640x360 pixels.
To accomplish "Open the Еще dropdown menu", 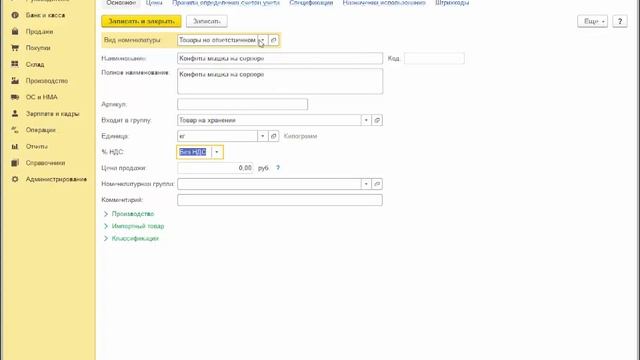I will click(x=592, y=21).
